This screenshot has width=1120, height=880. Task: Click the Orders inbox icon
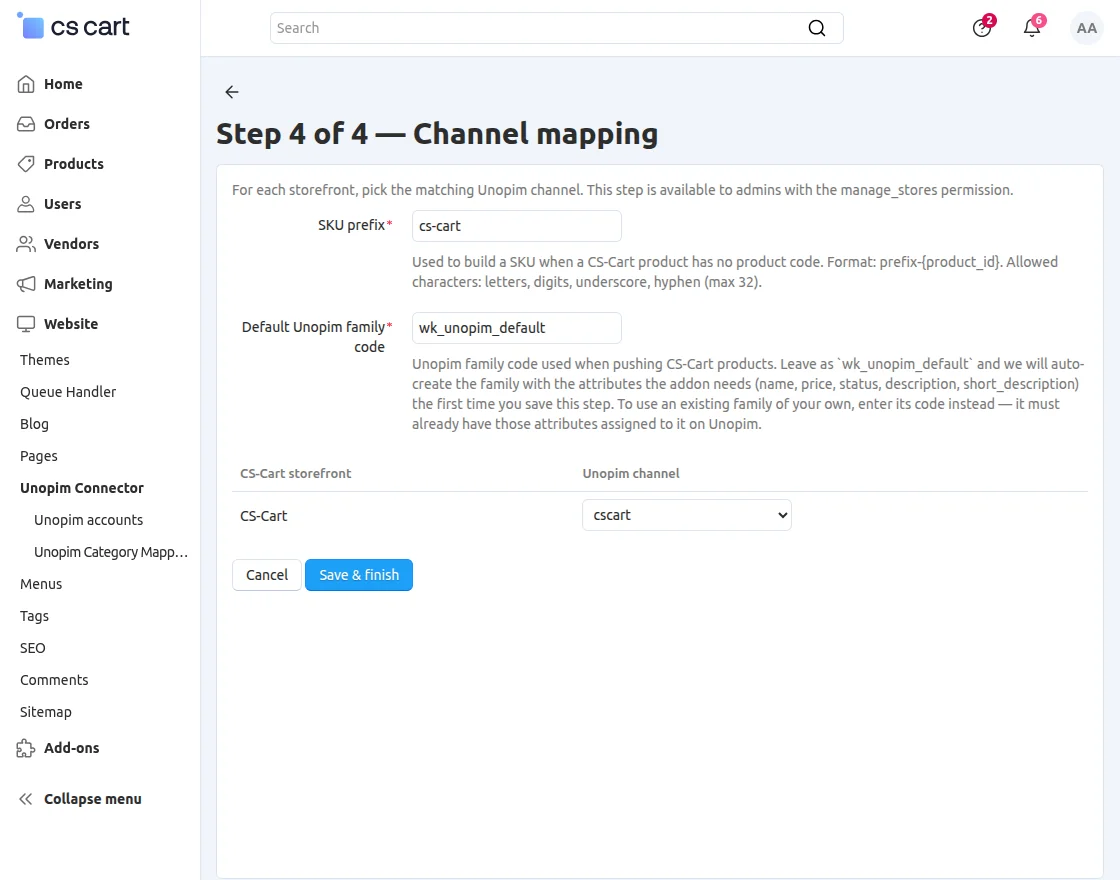point(26,124)
